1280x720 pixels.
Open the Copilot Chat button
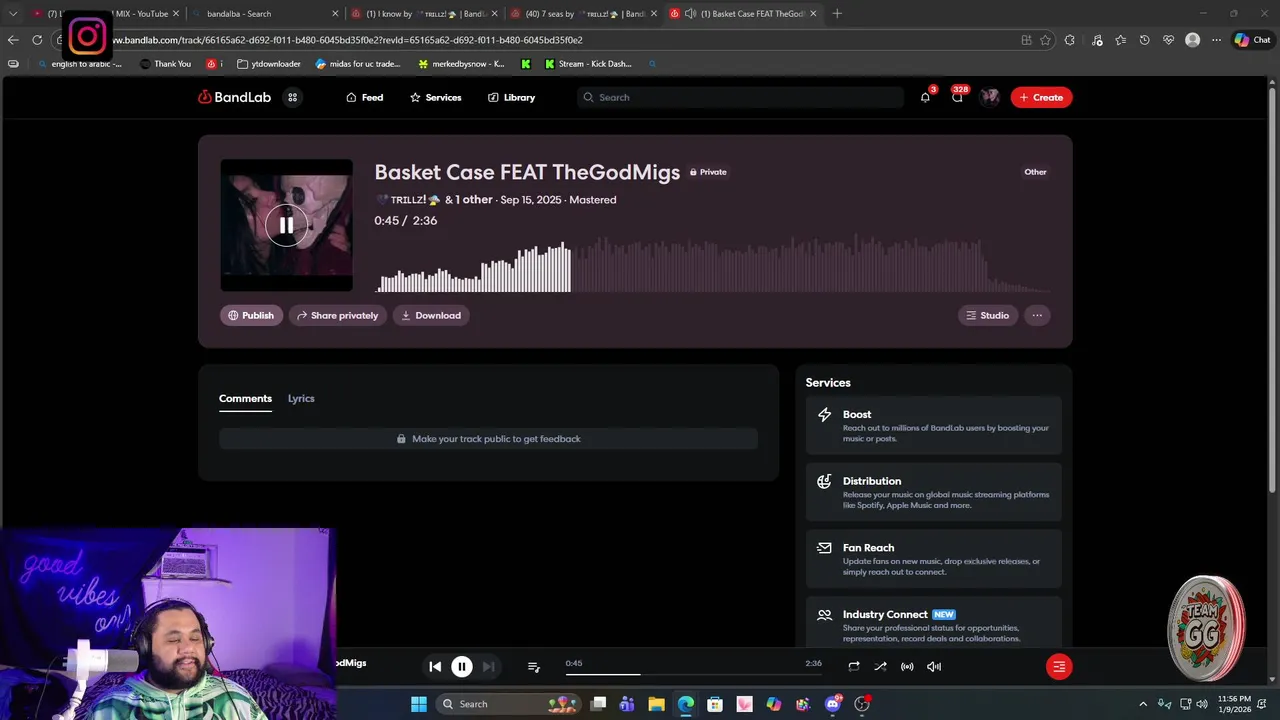1252,40
